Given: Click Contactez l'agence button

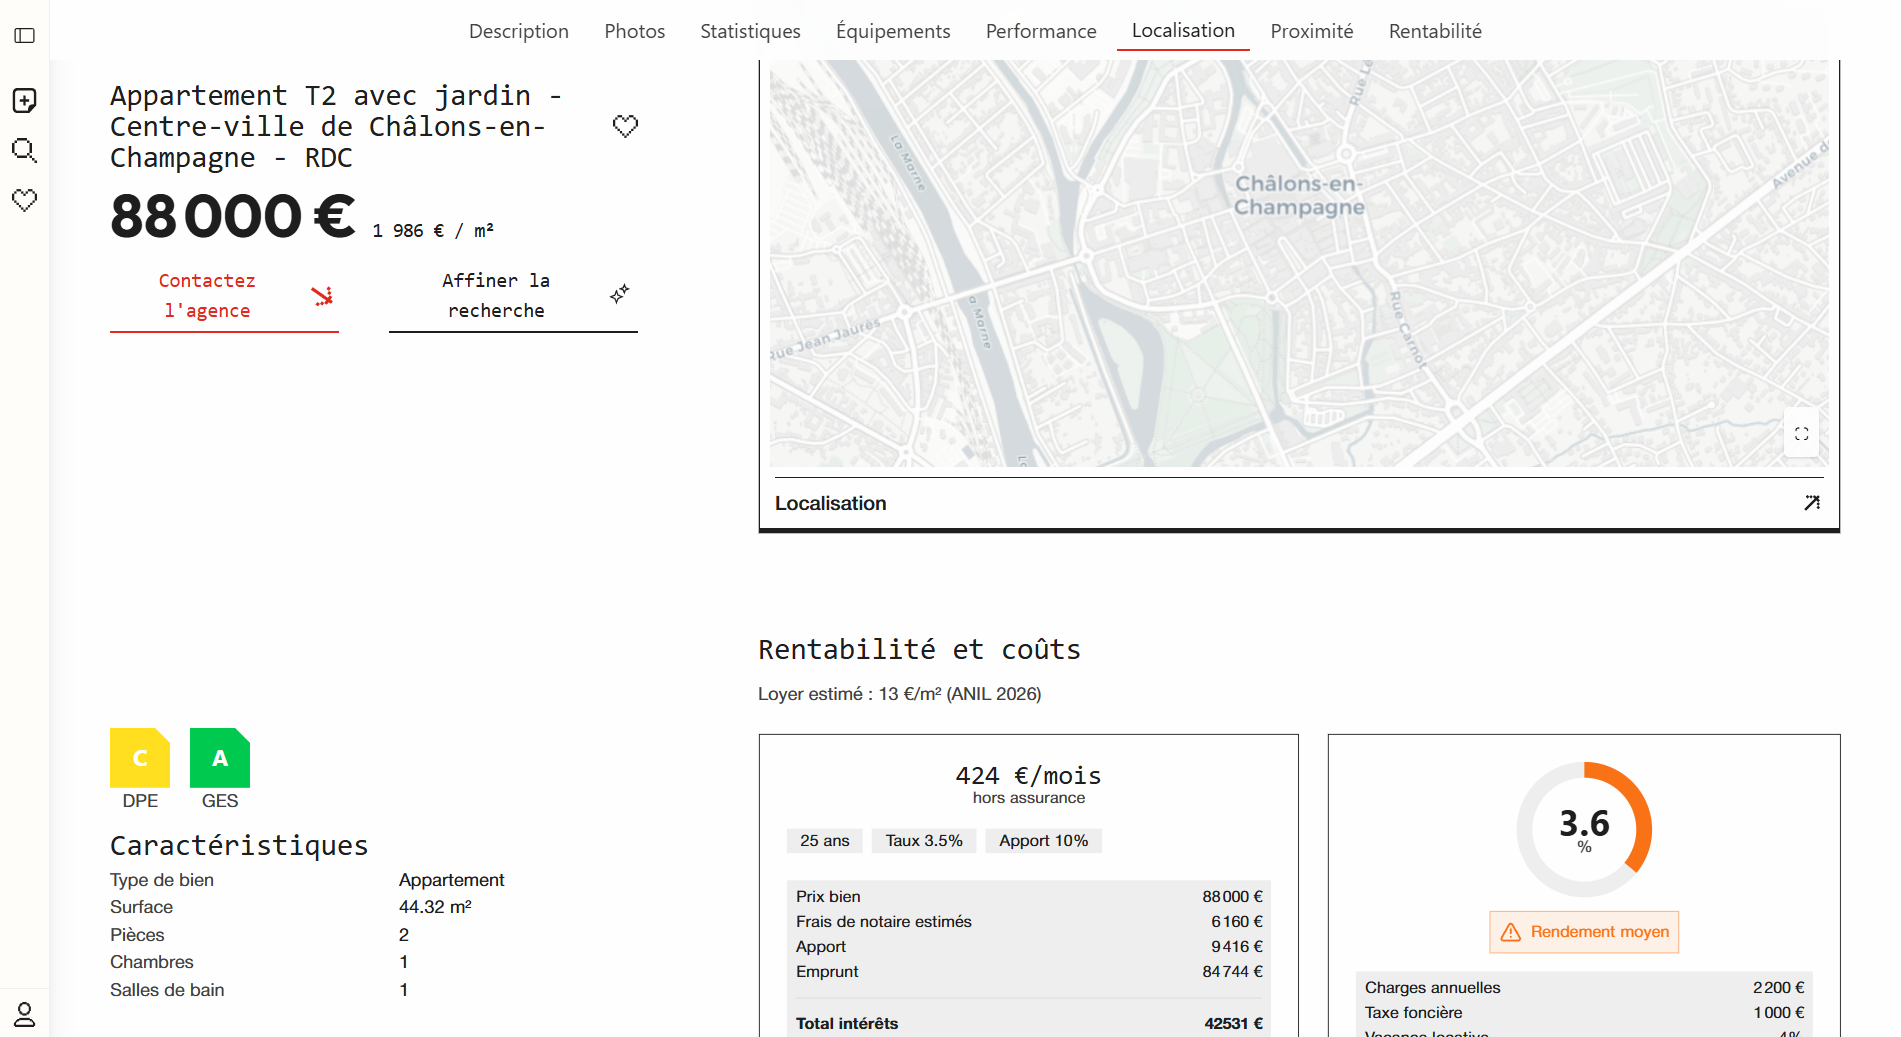Looking at the screenshot, I should (x=224, y=296).
